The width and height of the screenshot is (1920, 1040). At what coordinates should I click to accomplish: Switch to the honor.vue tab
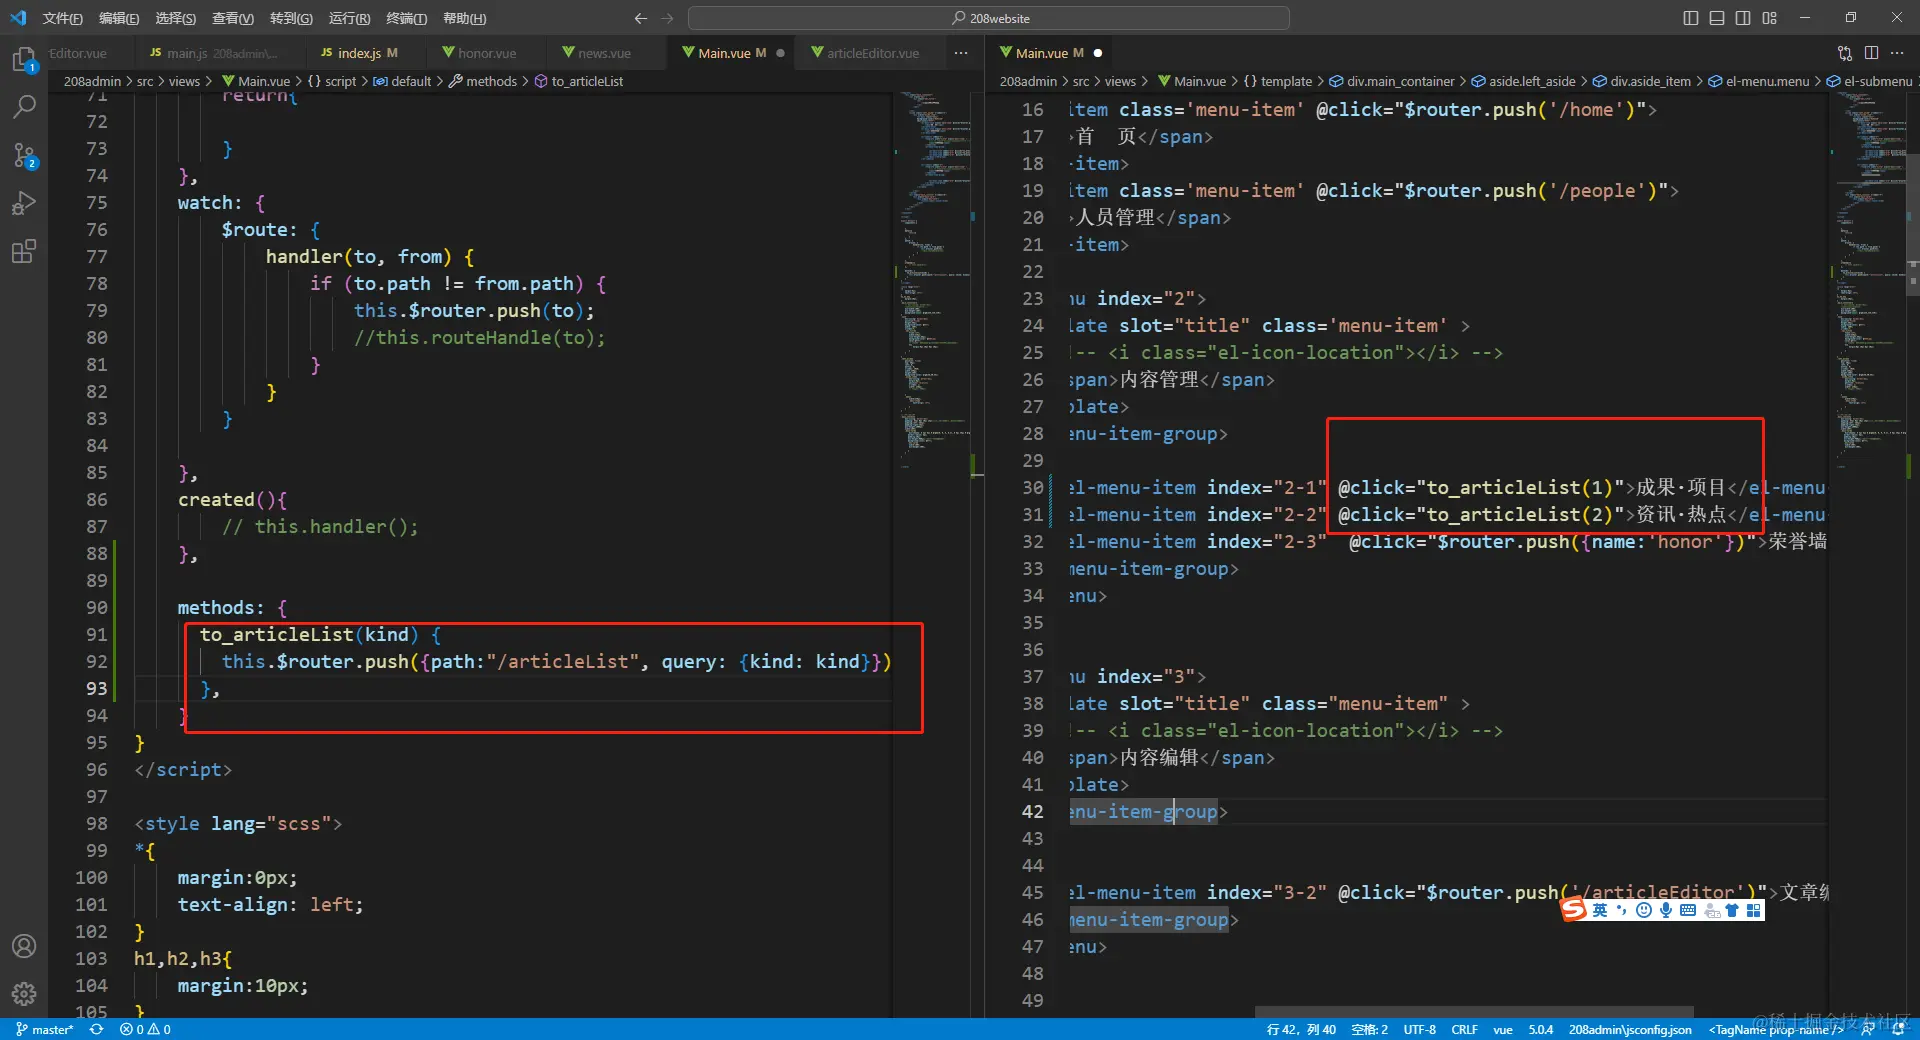click(487, 53)
